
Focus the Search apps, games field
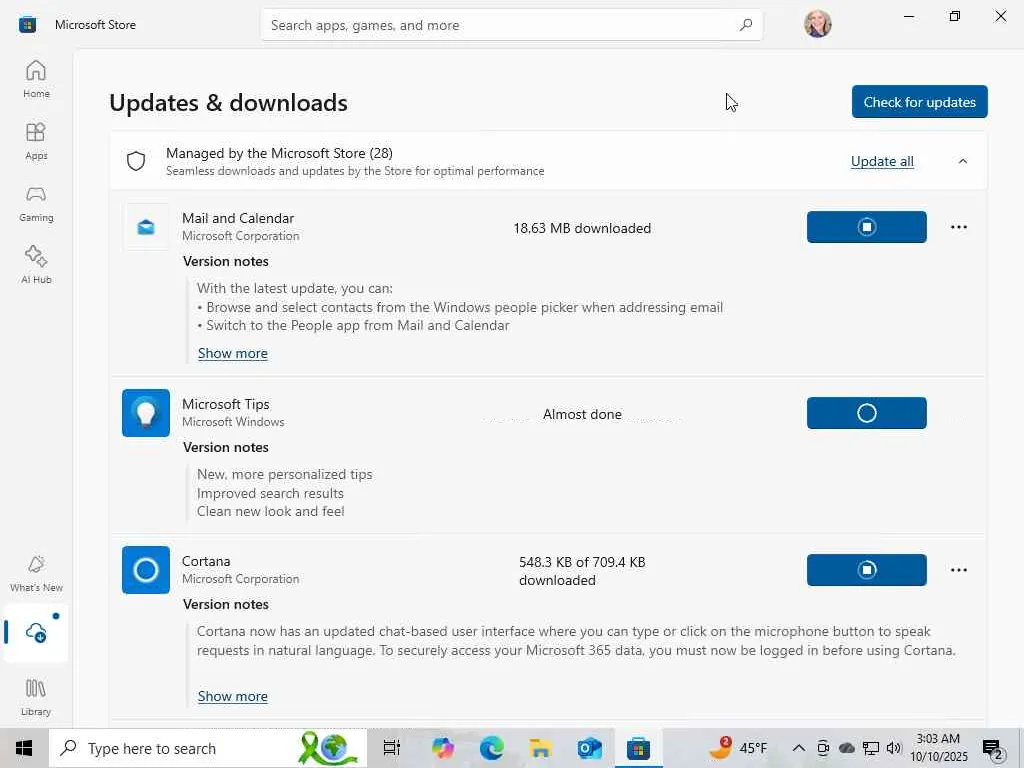click(511, 25)
